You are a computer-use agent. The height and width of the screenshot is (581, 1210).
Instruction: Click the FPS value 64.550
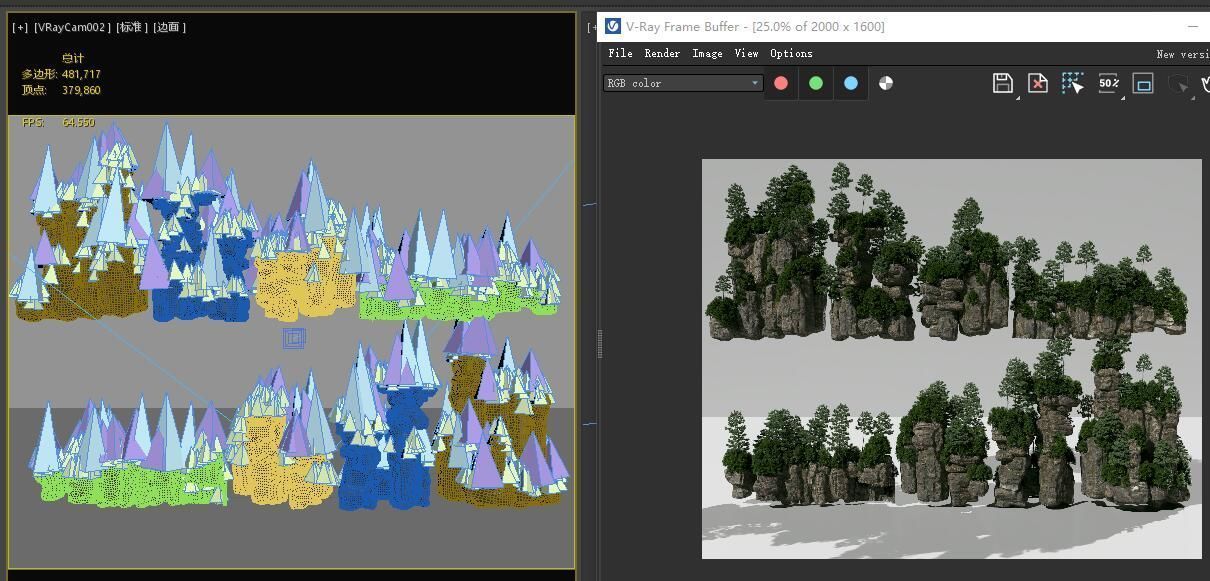pos(78,122)
